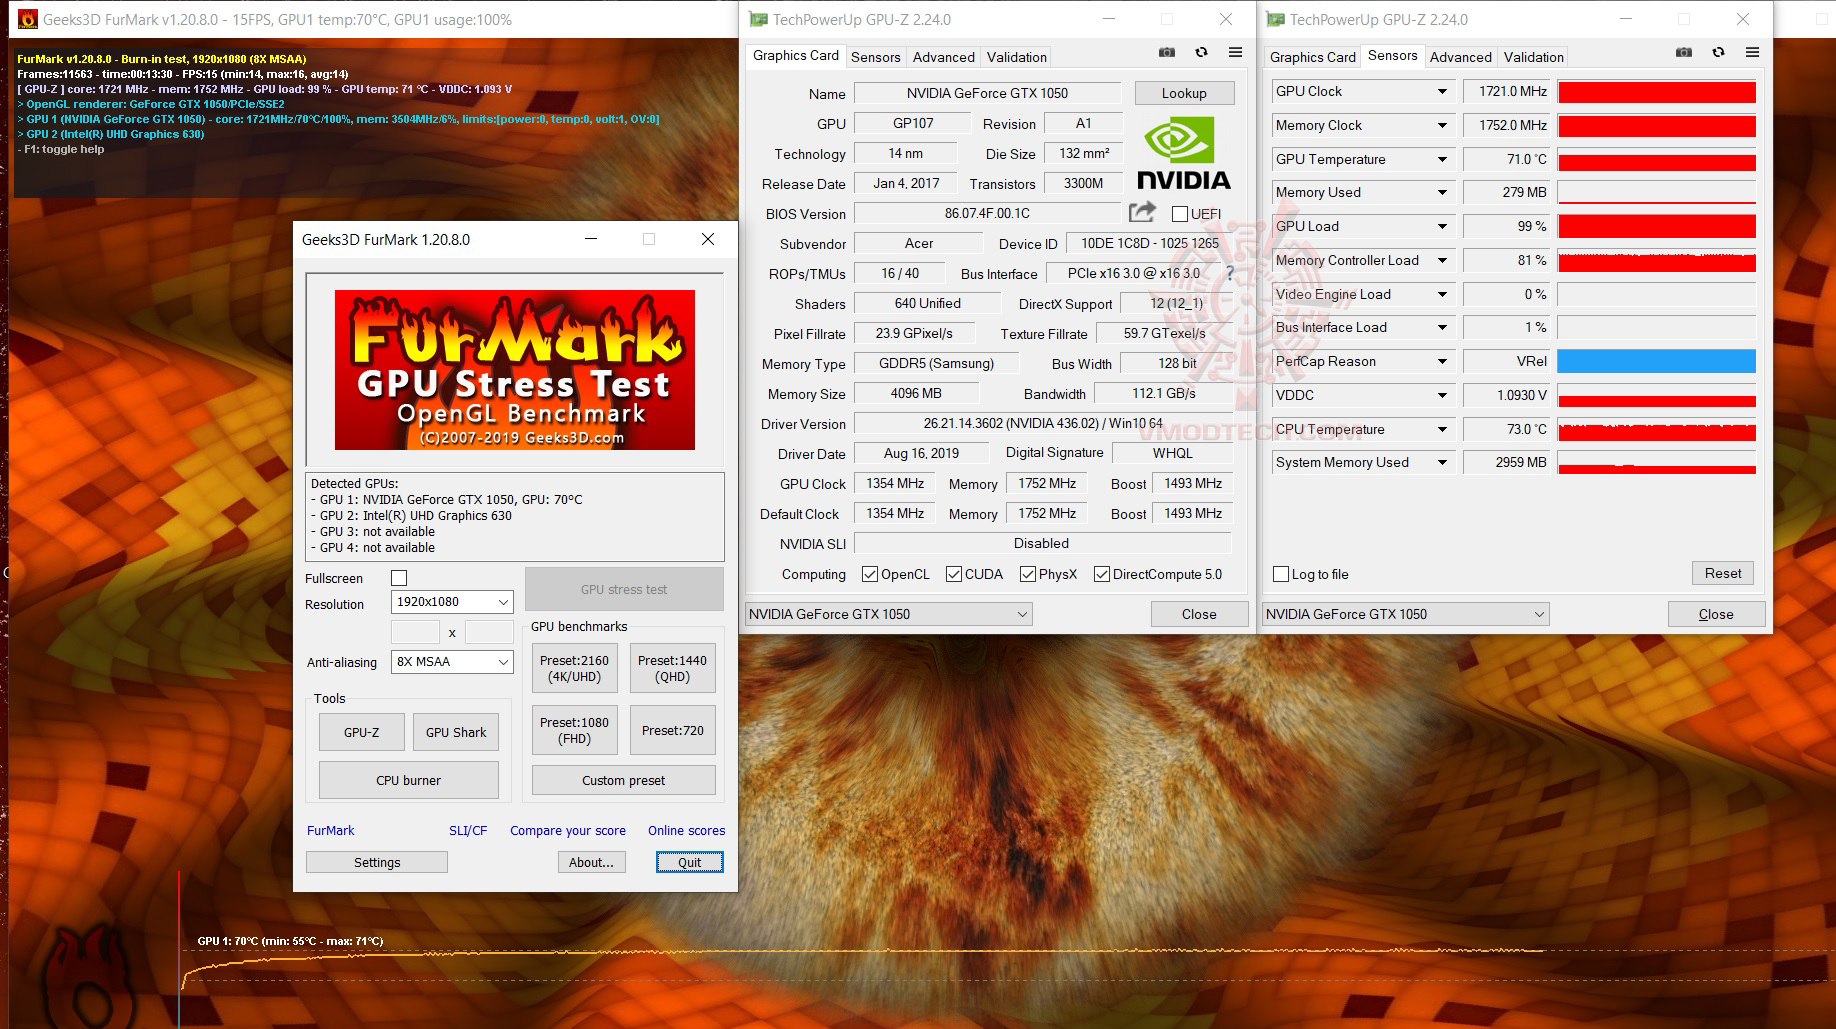The height and width of the screenshot is (1029, 1836).
Task: Take screenshot in GPU-Z Sensors window
Action: [1684, 52]
